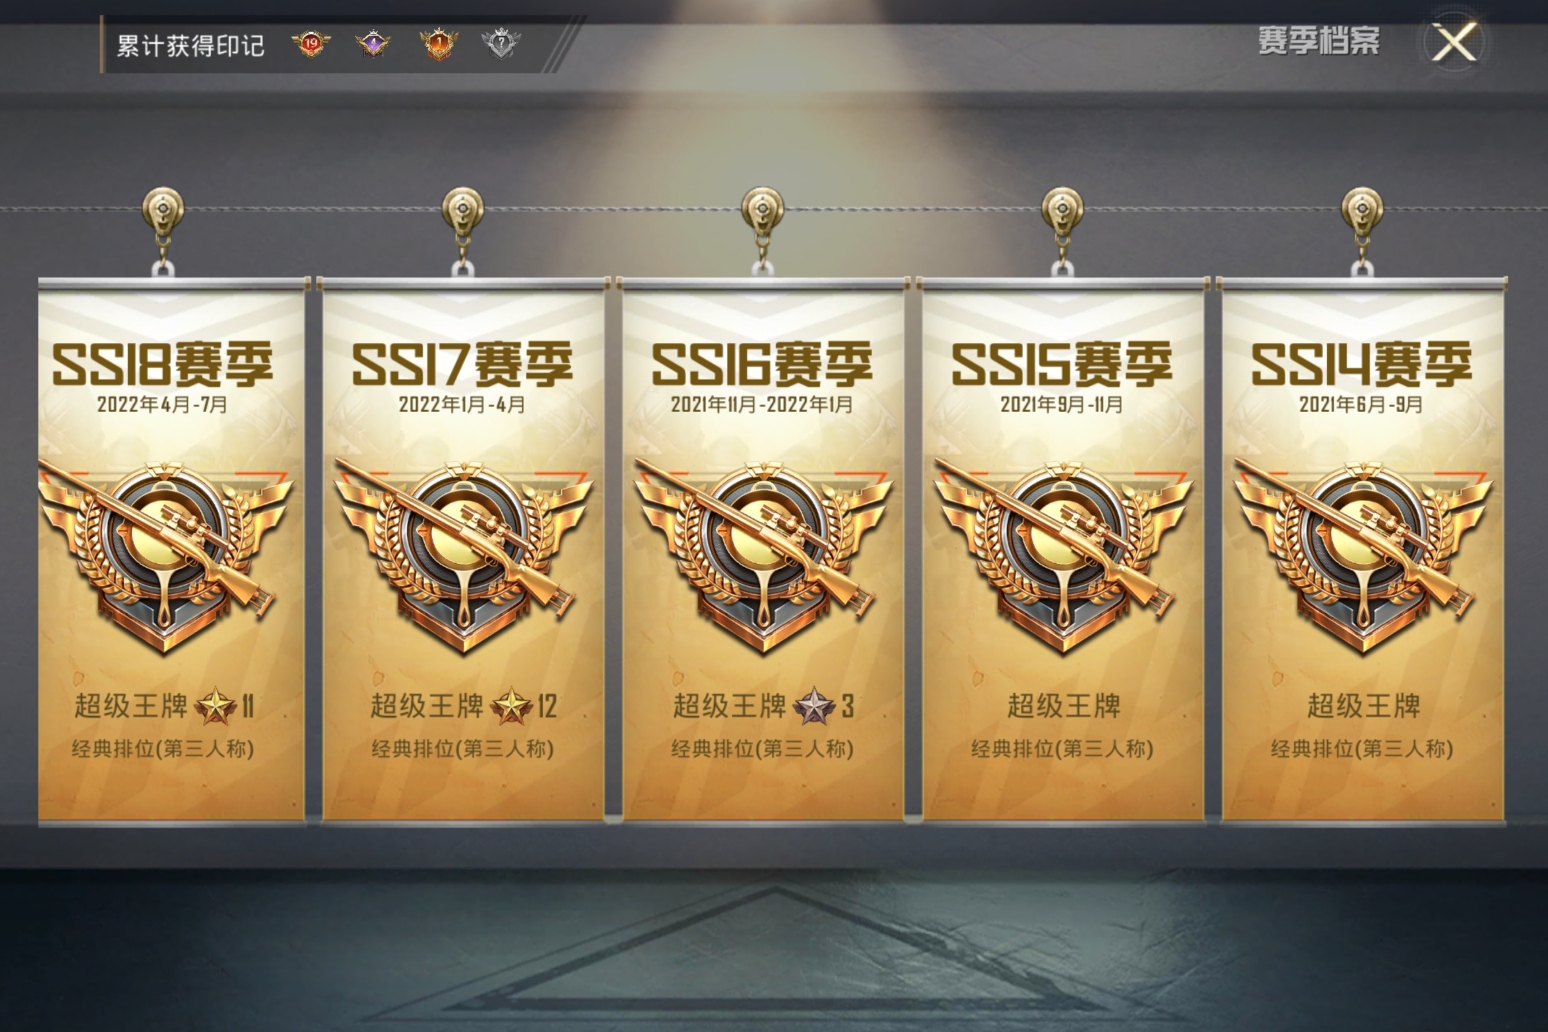Click the gold star with 12

[x=523, y=707]
